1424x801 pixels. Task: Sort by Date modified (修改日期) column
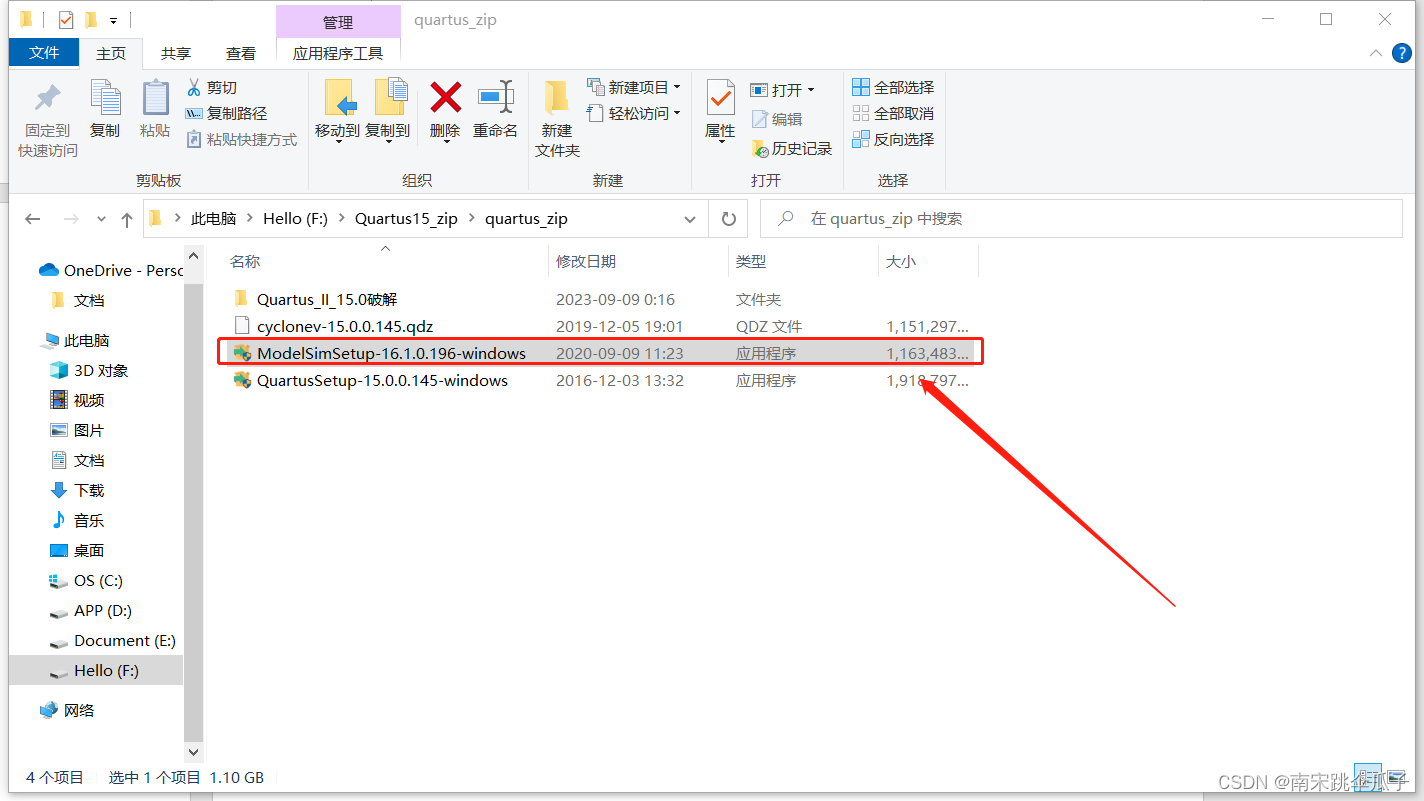586,262
